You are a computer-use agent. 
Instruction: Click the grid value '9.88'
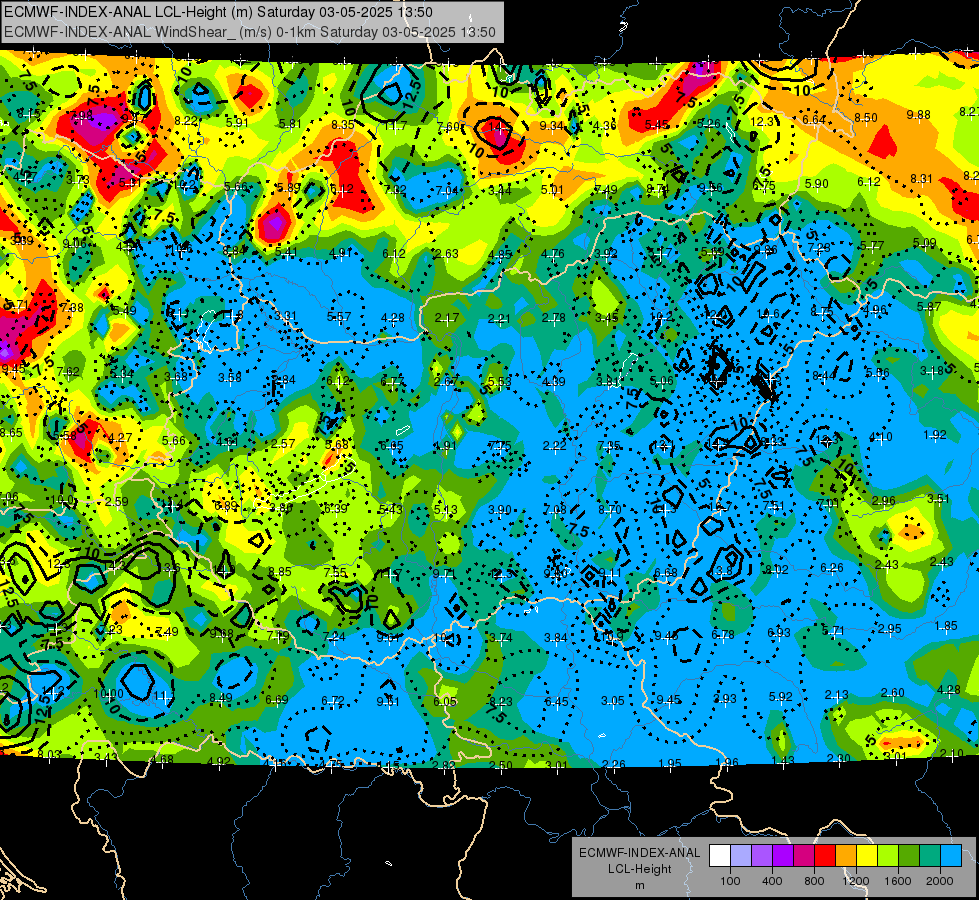click(x=918, y=115)
